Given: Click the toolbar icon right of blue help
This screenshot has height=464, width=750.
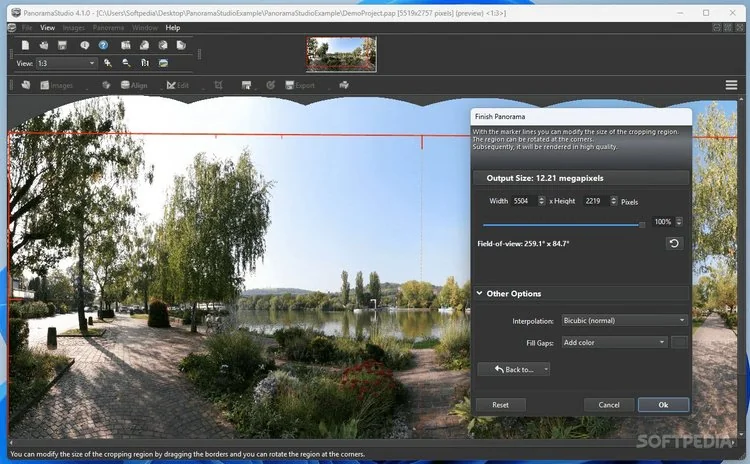Looking at the screenshot, I should [126, 45].
